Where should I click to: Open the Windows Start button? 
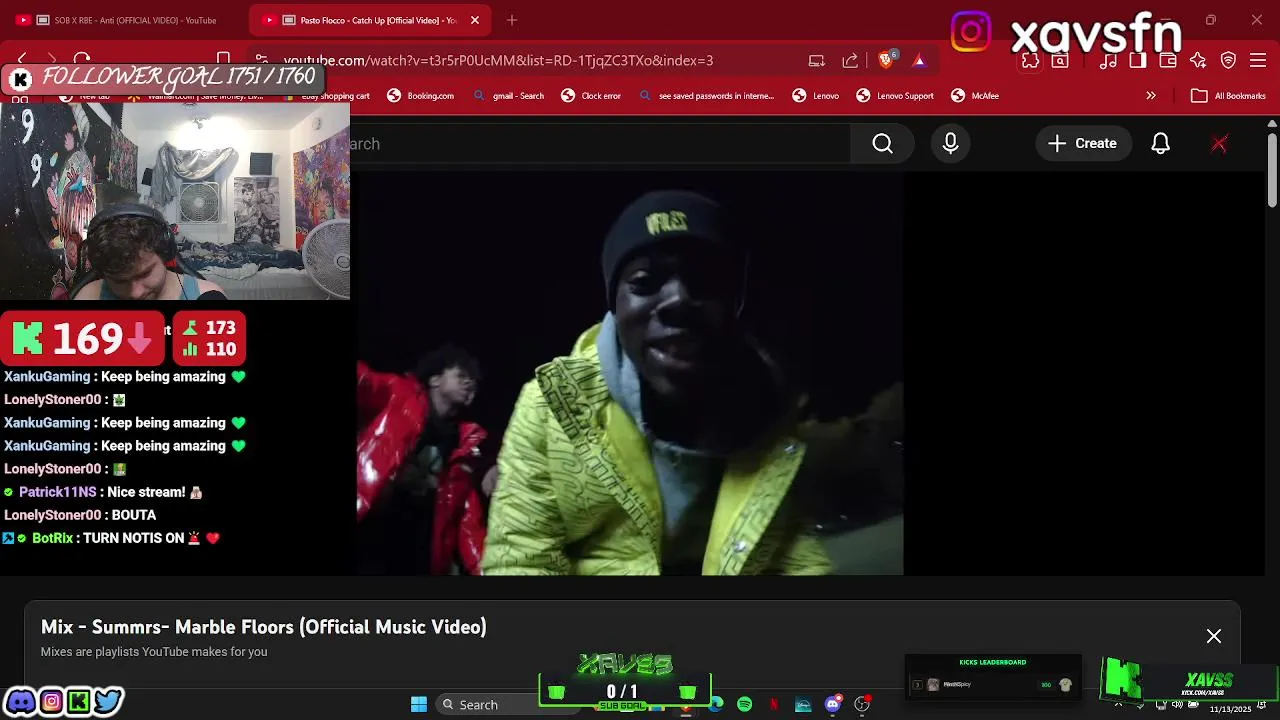[x=419, y=704]
